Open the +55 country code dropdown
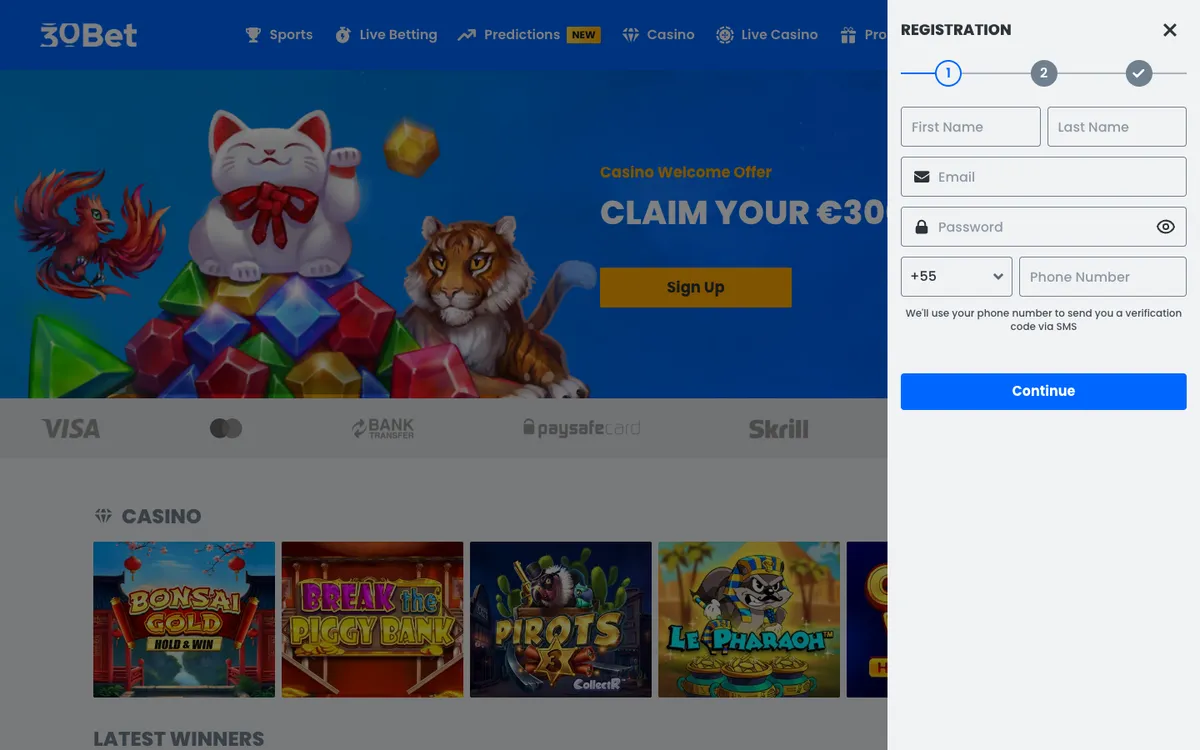 click(957, 277)
